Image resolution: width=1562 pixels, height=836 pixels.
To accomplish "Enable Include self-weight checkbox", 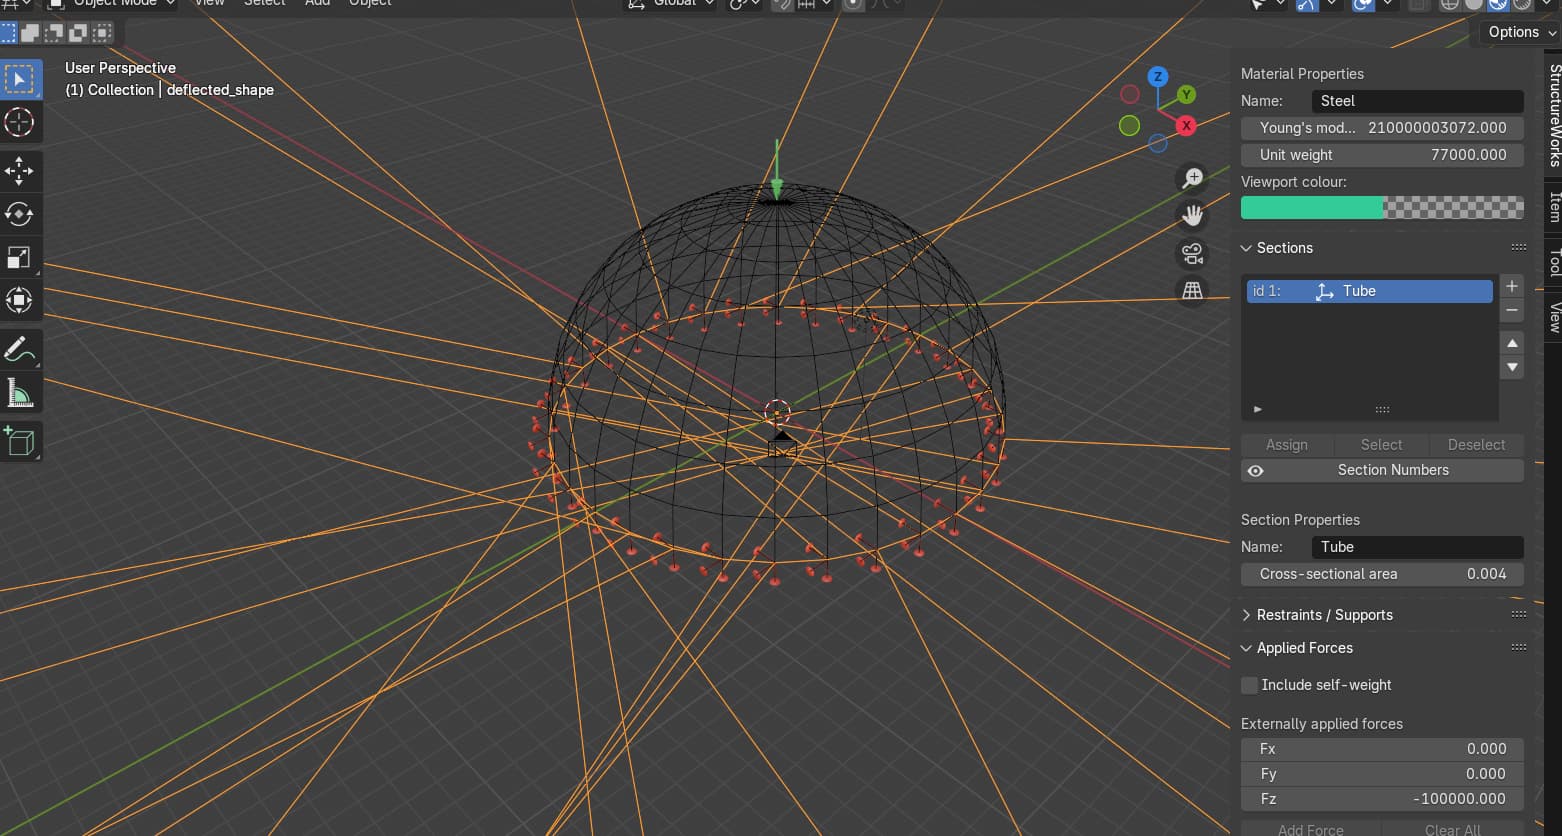I will [x=1249, y=685].
